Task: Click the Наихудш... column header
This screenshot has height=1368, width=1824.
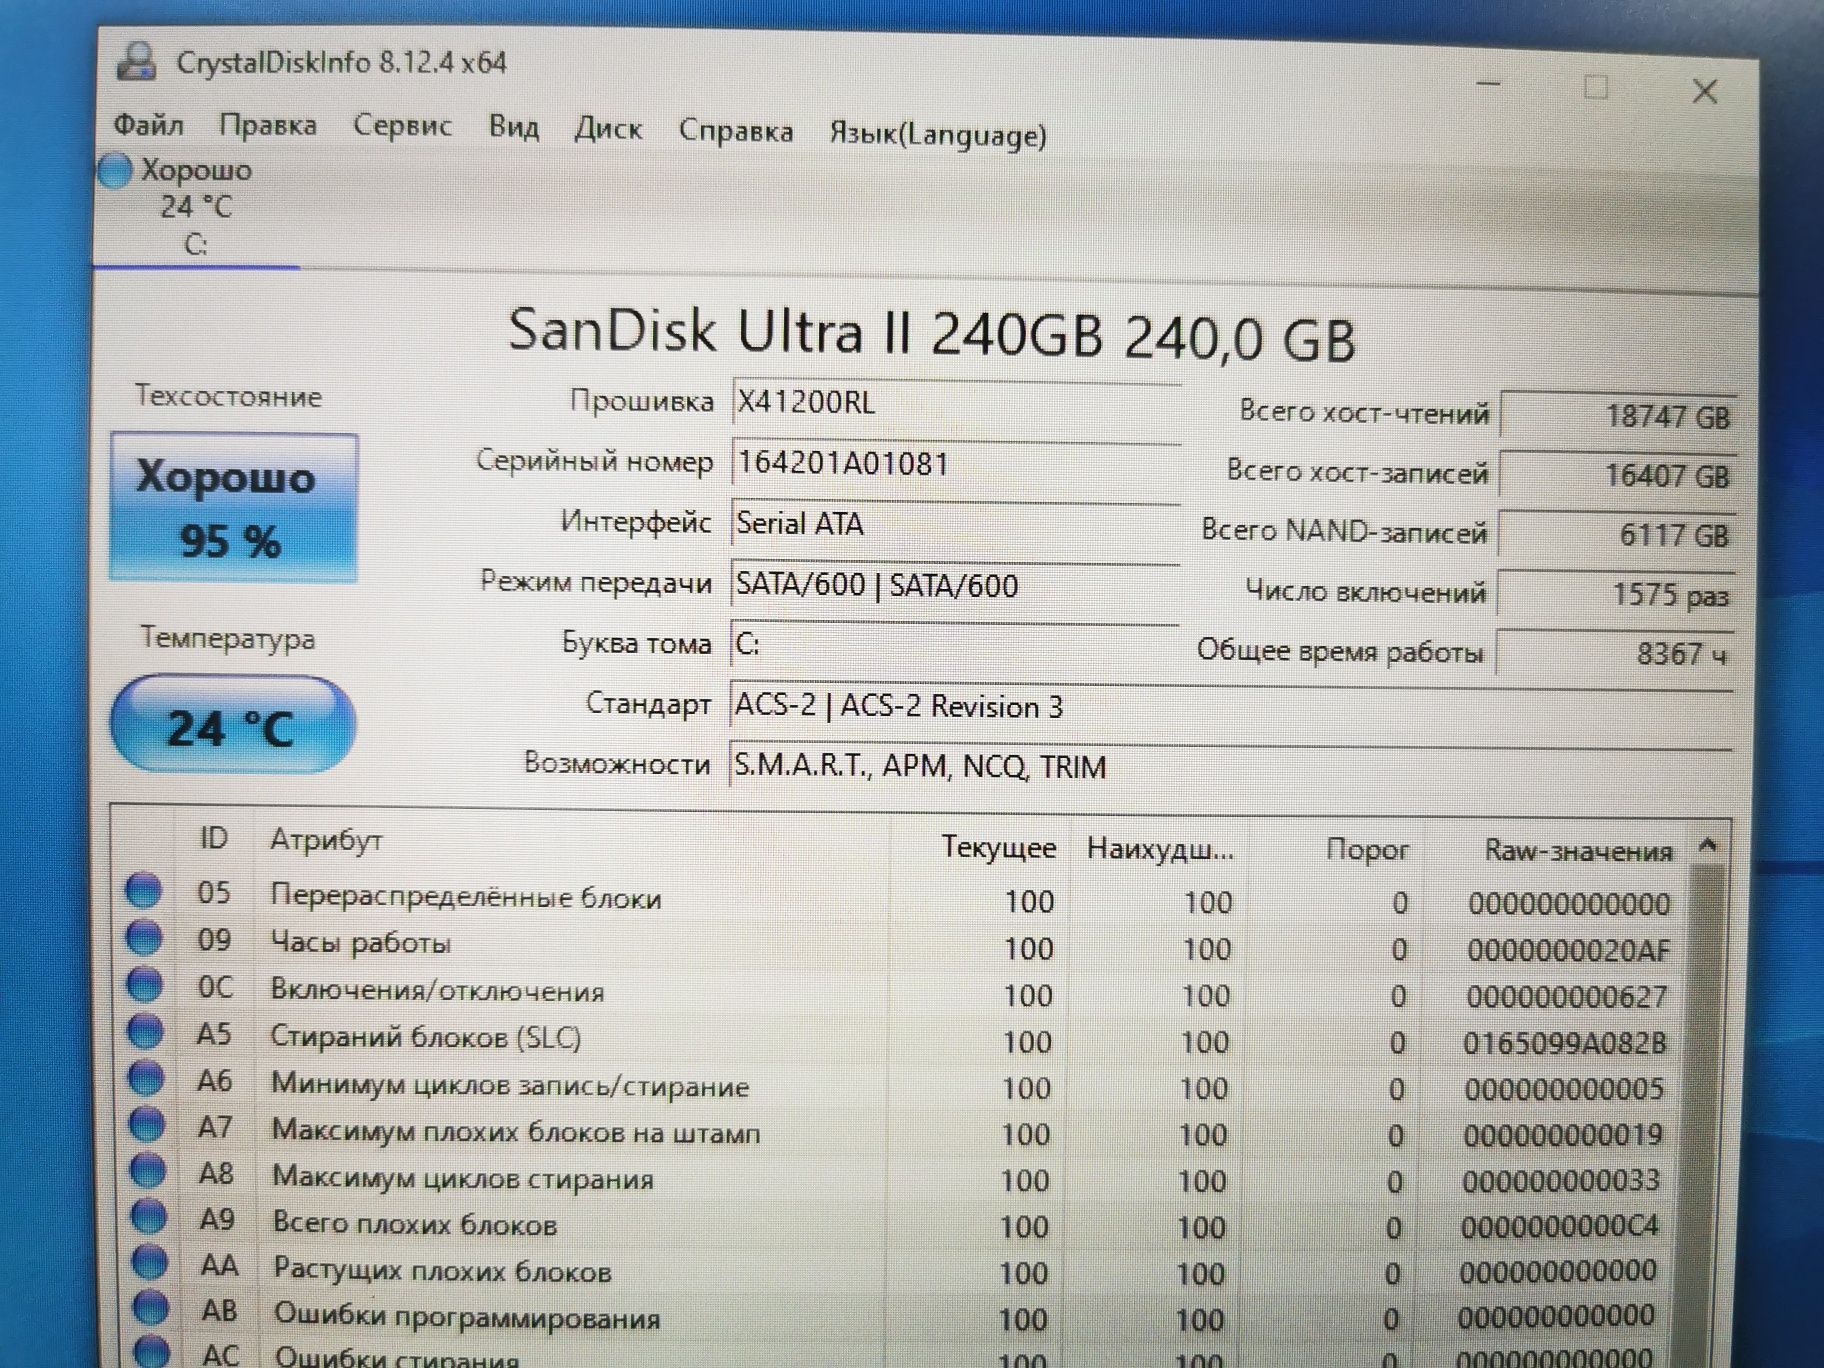Action: click(x=1160, y=850)
